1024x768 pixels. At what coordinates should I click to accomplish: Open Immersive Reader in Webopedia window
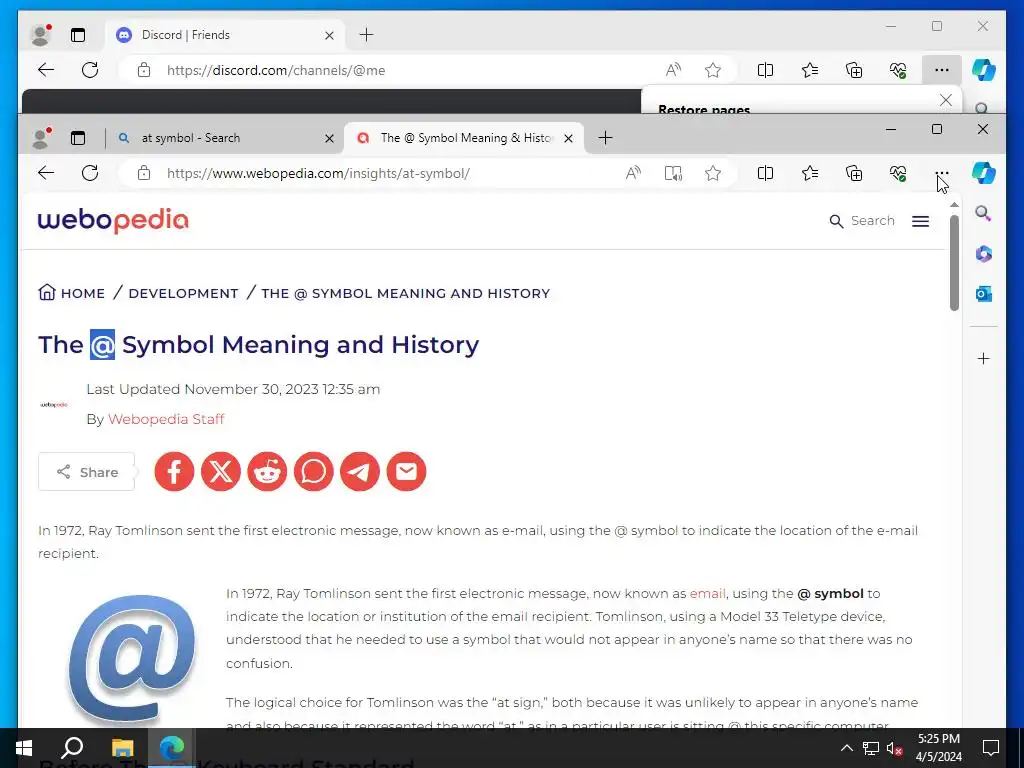tap(673, 173)
